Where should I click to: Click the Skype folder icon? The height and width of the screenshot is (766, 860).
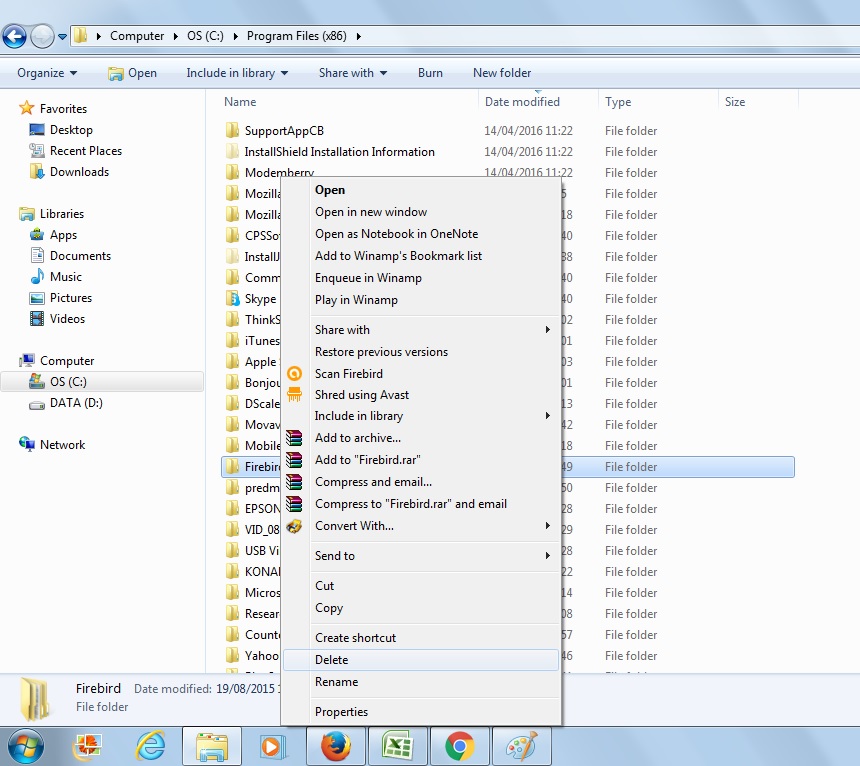point(233,298)
